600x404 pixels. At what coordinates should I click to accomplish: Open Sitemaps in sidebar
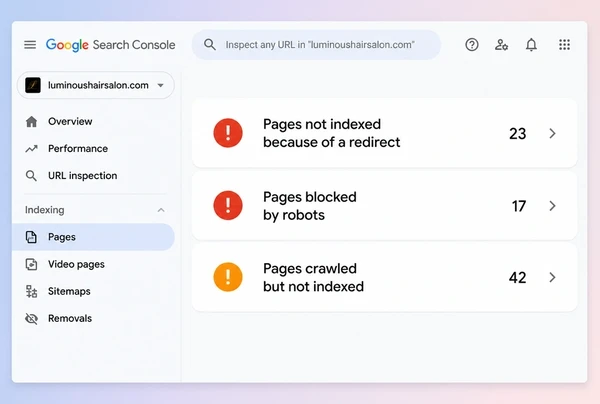69,292
